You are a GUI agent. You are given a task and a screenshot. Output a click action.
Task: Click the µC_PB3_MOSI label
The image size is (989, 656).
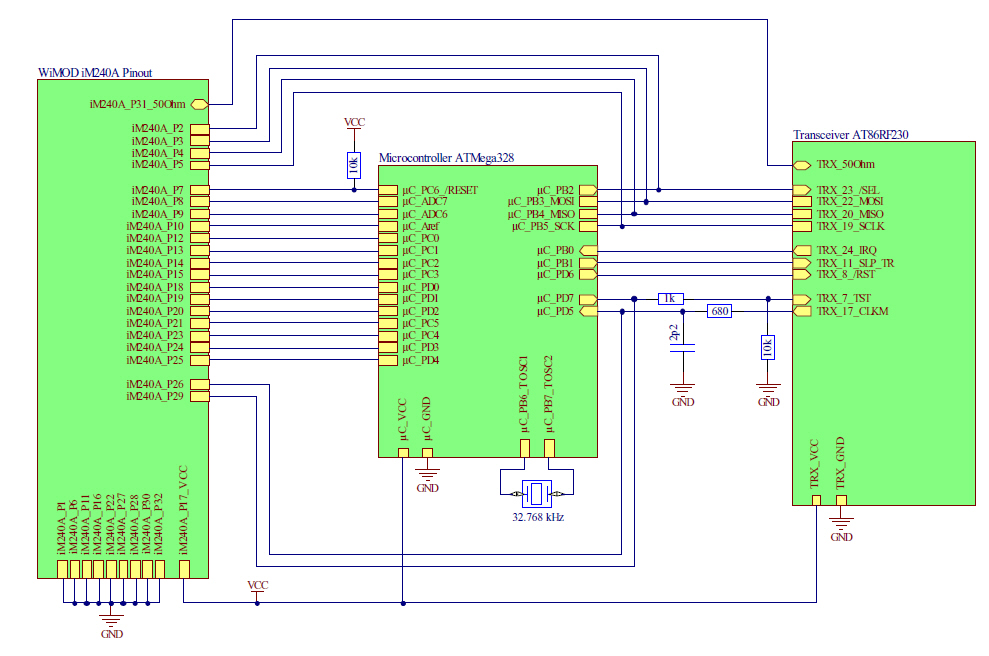point(541,202)
